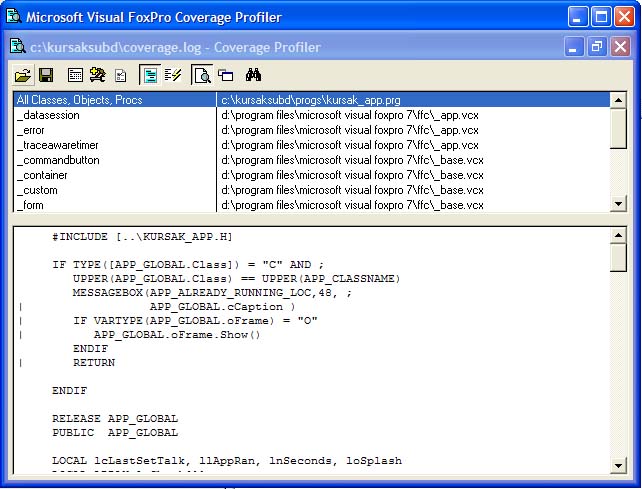
Task: Toggle Profile Mode lightning icon
Action: (x=173, y=75)
